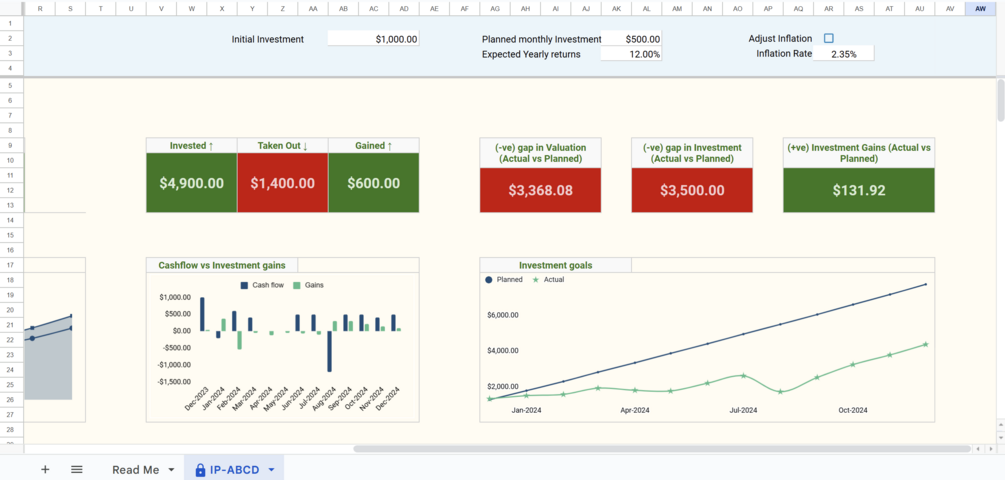Viewport: 1005px width, 480px height.
Task: Click the Planned legend entry
Action: (504, 279)
